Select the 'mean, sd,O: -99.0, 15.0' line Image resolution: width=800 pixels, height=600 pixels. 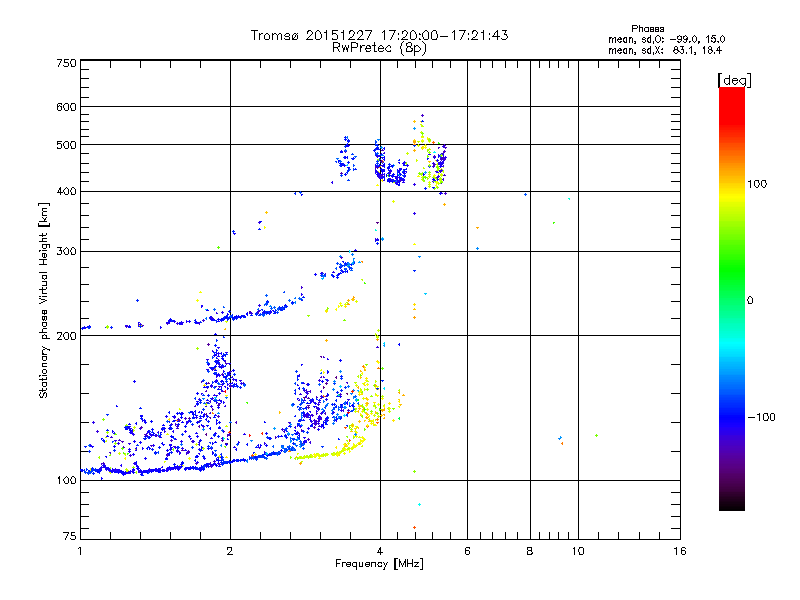coord(666,39)
